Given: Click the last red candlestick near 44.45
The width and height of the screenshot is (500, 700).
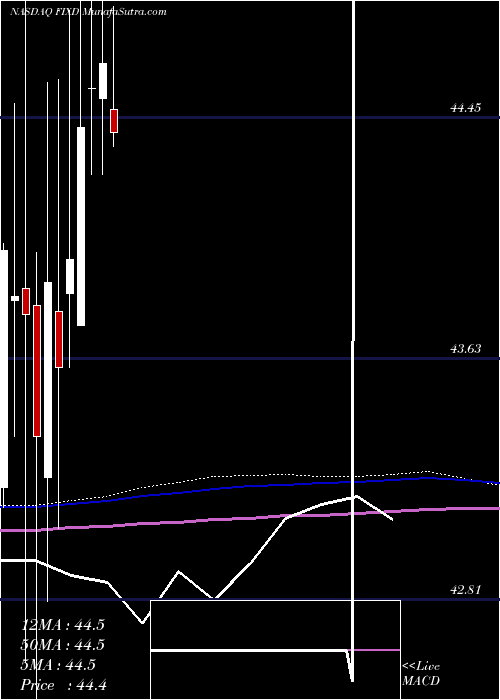Looking at the screenshot, I should (114, 121).
